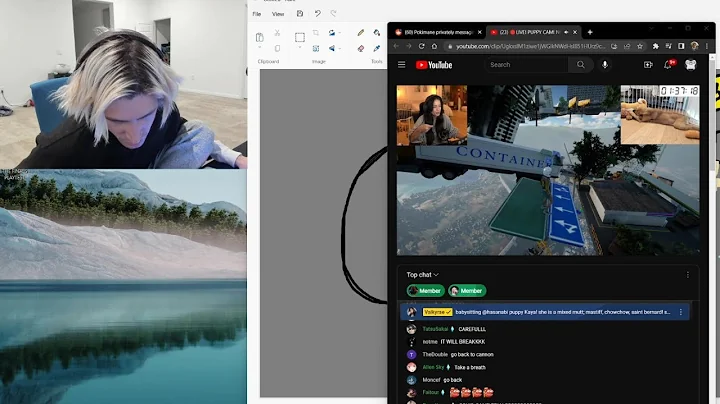Click the chat username Alien Sky
The height and width of the screenshot is (404, 720).
433,367
